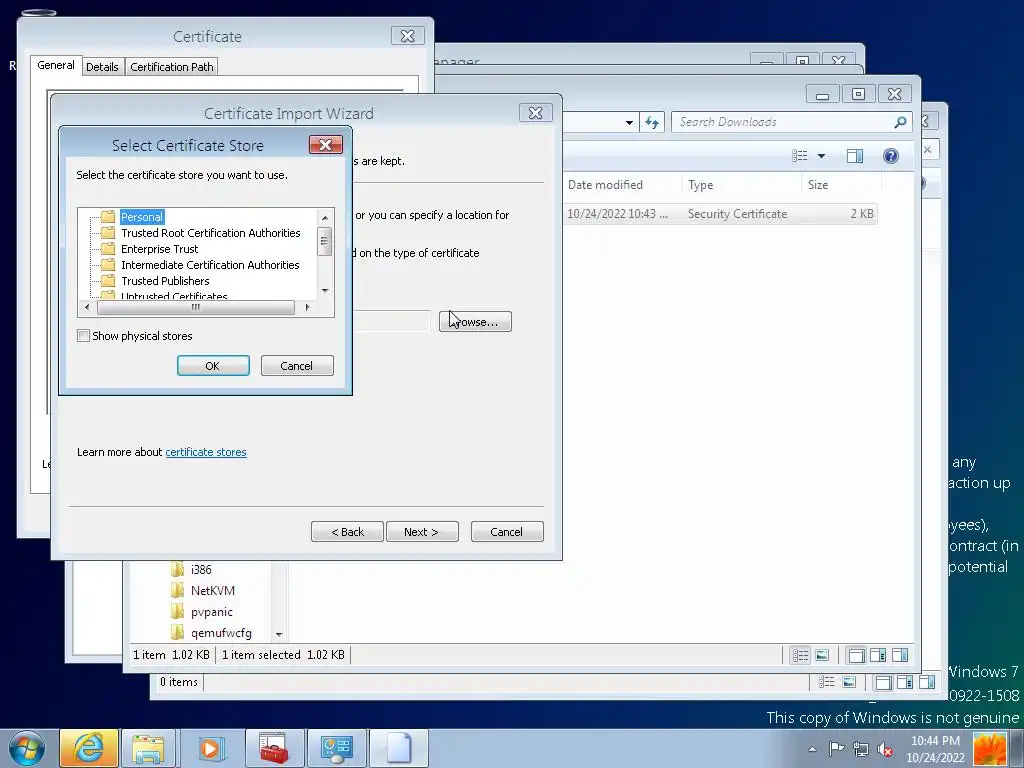Sort by Date modified column
This screenshot has height=768, width=1024.
click(x=605, y=185)
